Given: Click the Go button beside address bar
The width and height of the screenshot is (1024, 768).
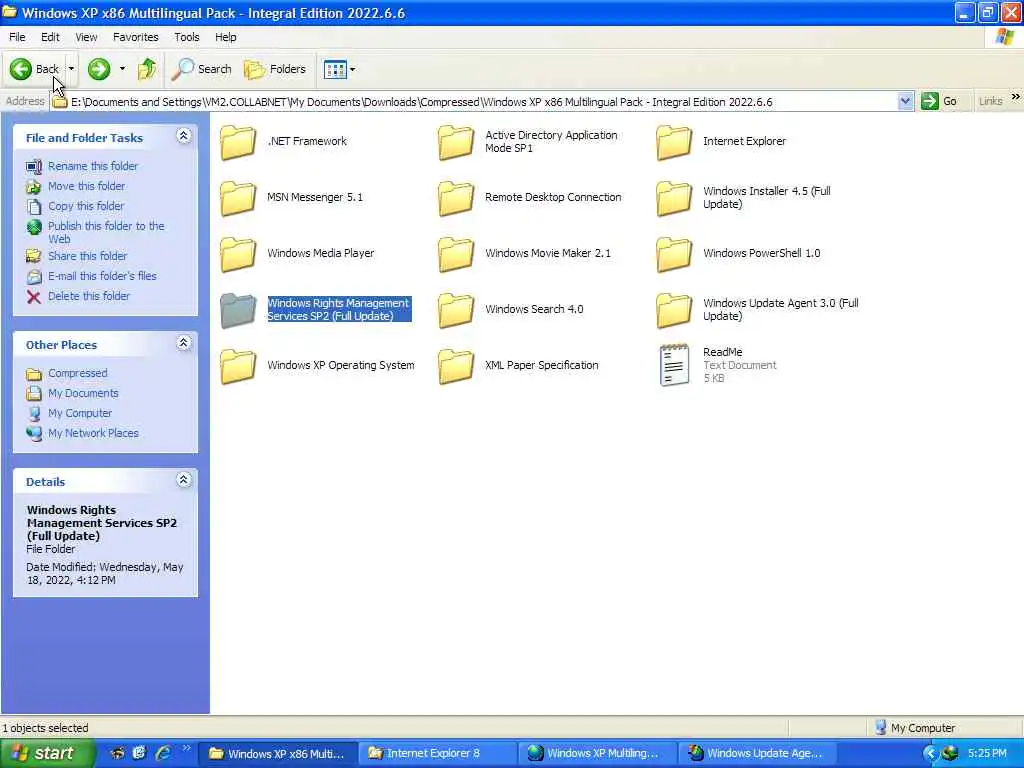Looking at the screenshot, I should pos(939,101).
